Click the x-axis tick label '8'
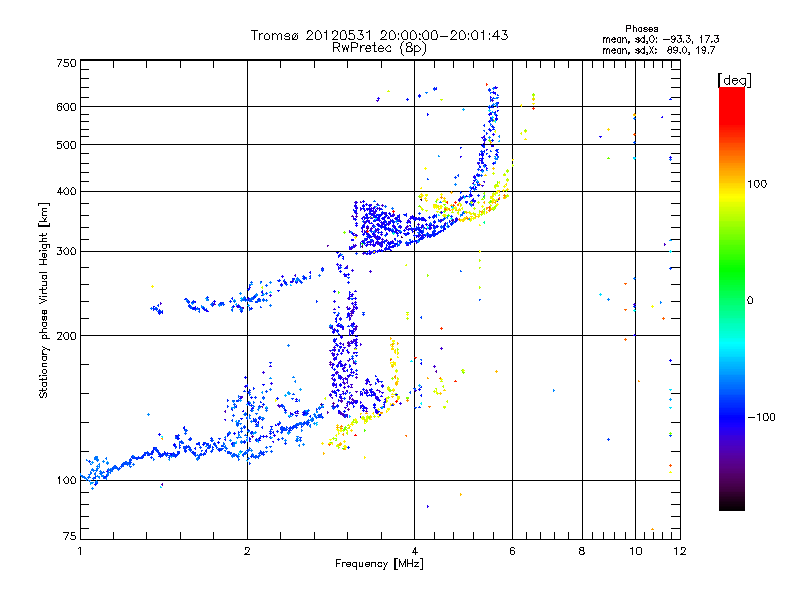Image resolution: width=800 pixels, height=600 pixels. pyautogui.click(x=582, y=551)
